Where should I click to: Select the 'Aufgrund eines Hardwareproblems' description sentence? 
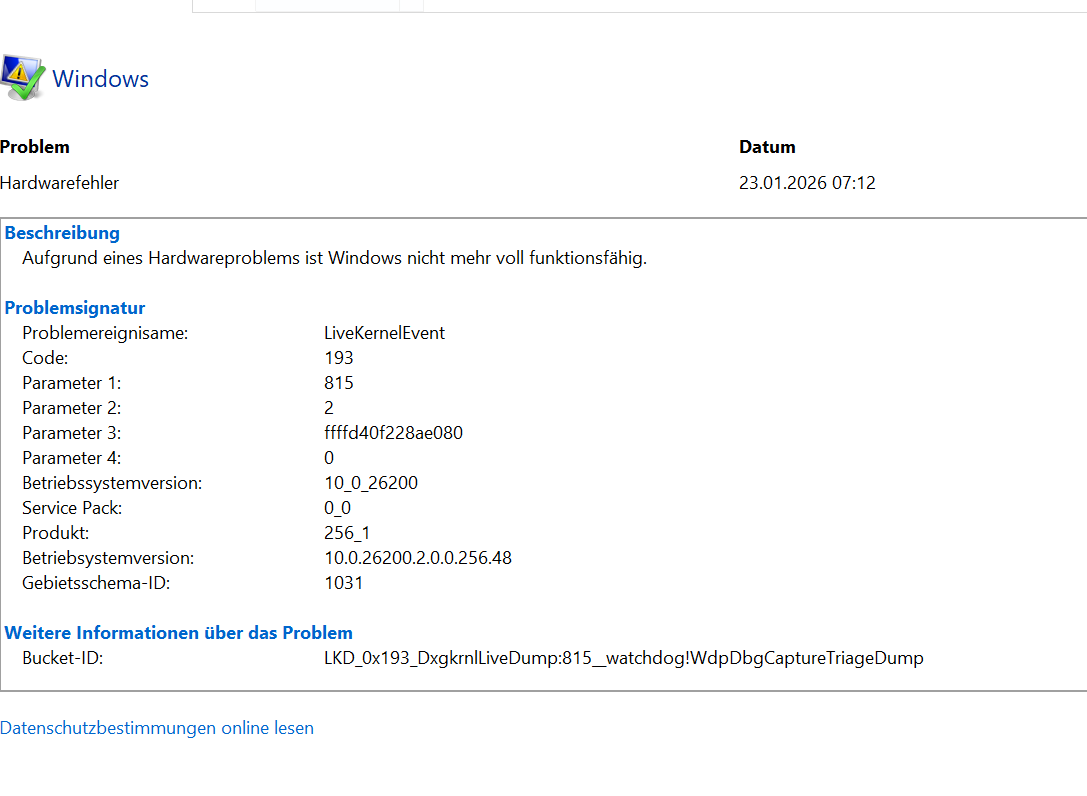334,258
